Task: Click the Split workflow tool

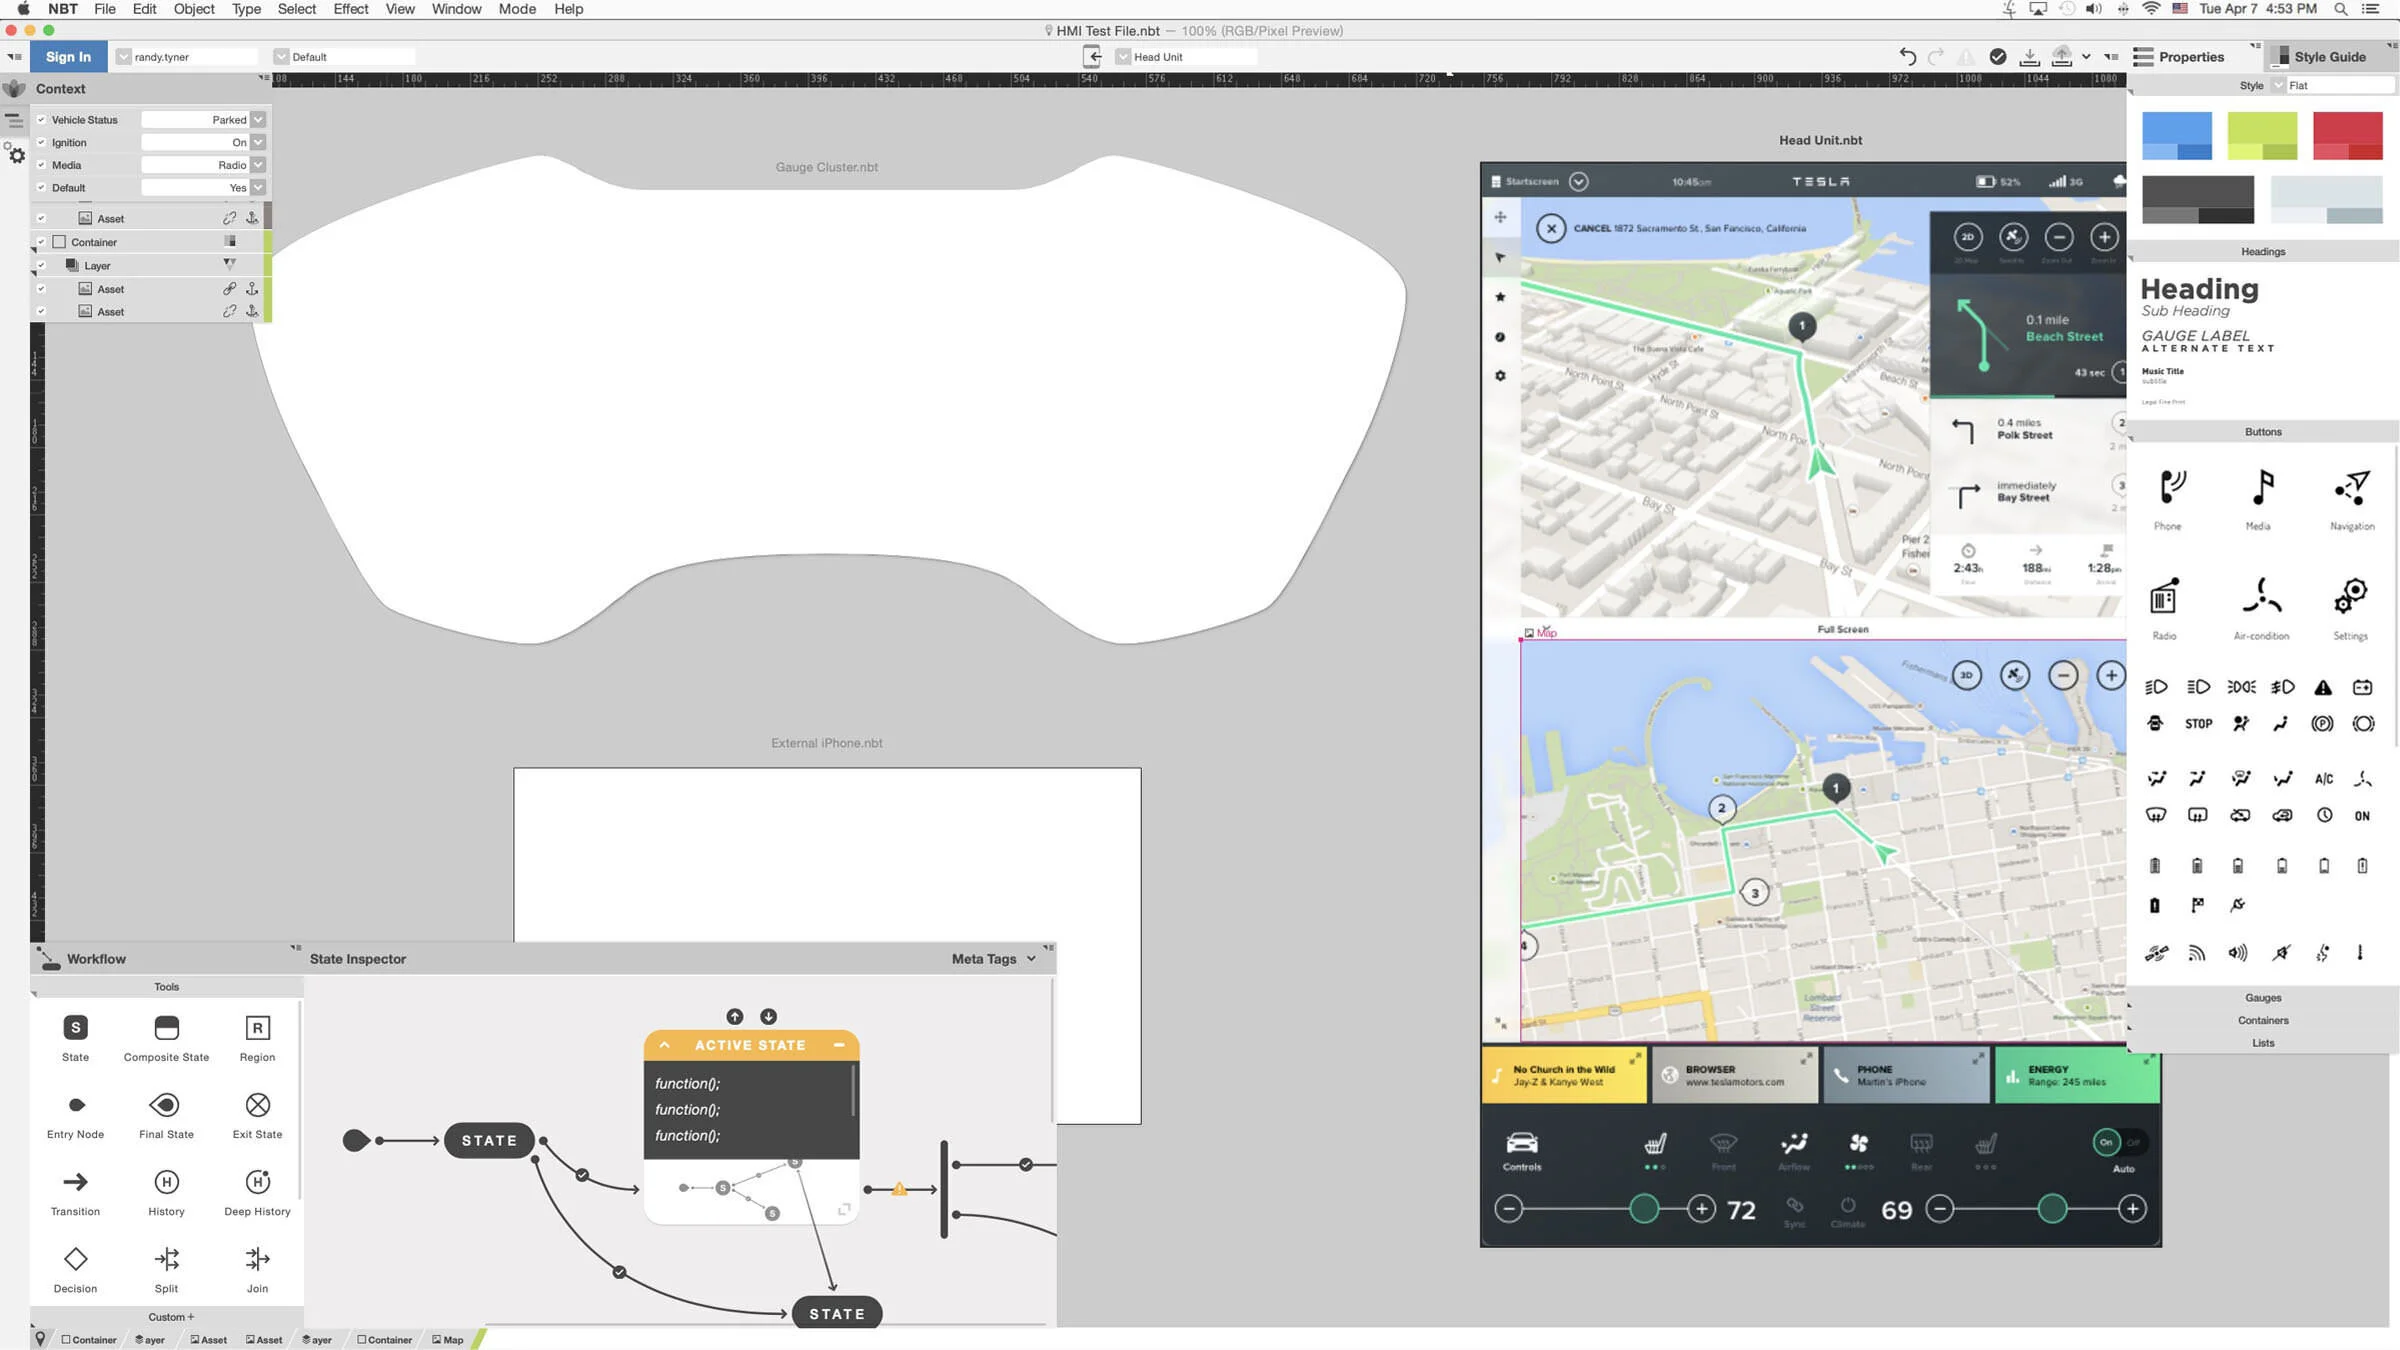Action: (x=166, y=1259)
